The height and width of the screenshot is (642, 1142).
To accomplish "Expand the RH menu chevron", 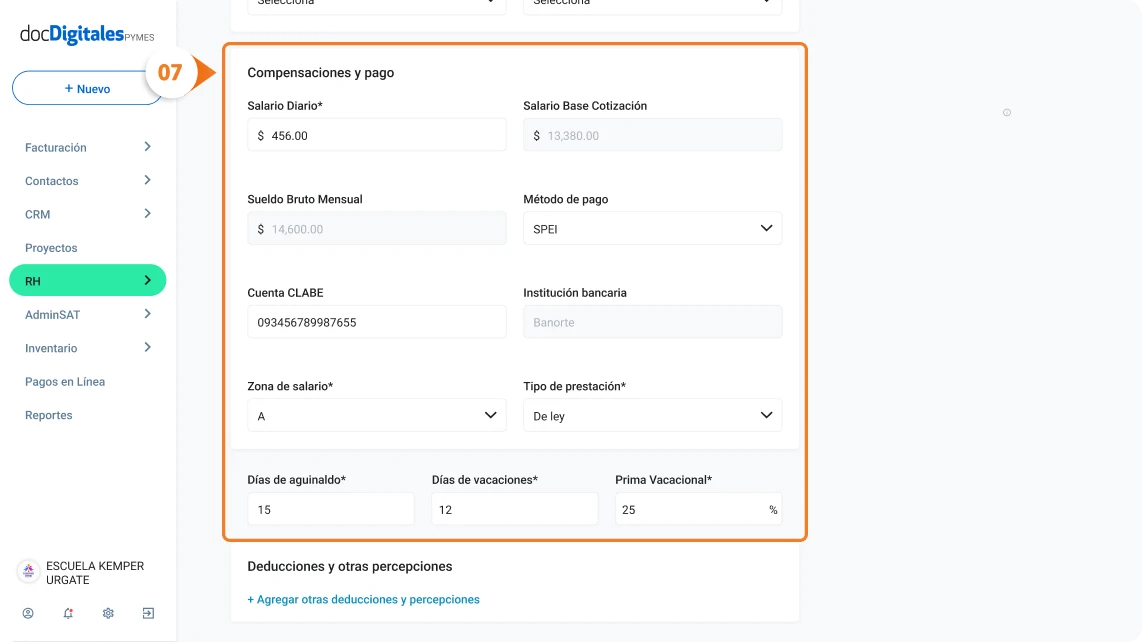I will (x=147, y=281).
